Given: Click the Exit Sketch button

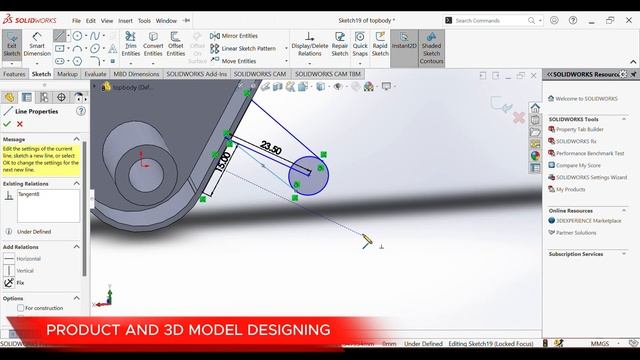Looking at the screenshot, I should (11, 45).
